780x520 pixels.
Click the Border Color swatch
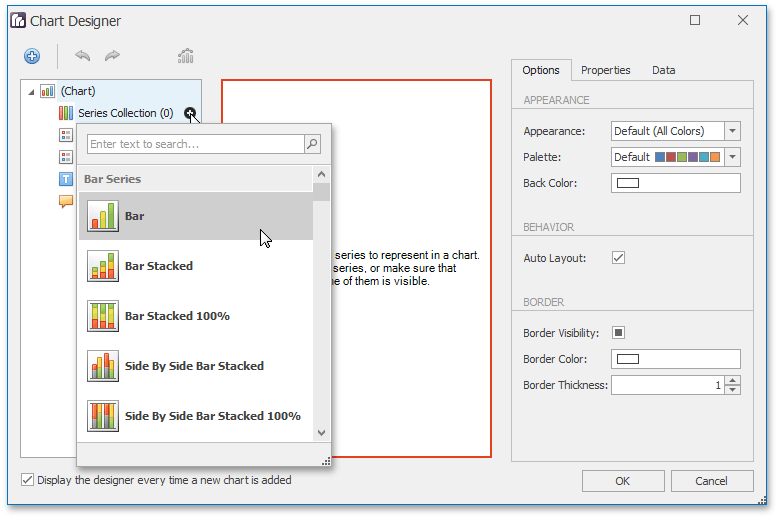tap(628, 359)
